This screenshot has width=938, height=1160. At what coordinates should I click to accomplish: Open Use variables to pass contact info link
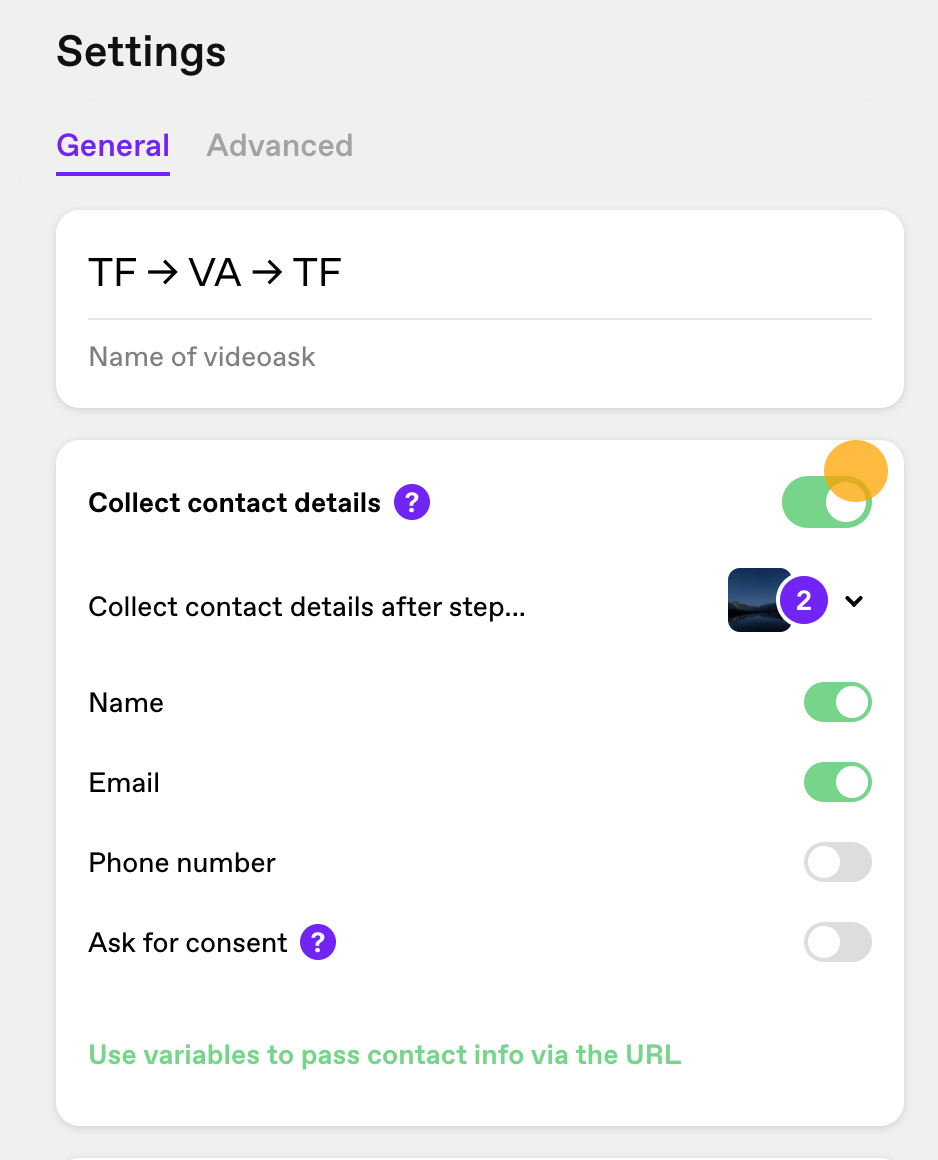(x=385, y=1054)
